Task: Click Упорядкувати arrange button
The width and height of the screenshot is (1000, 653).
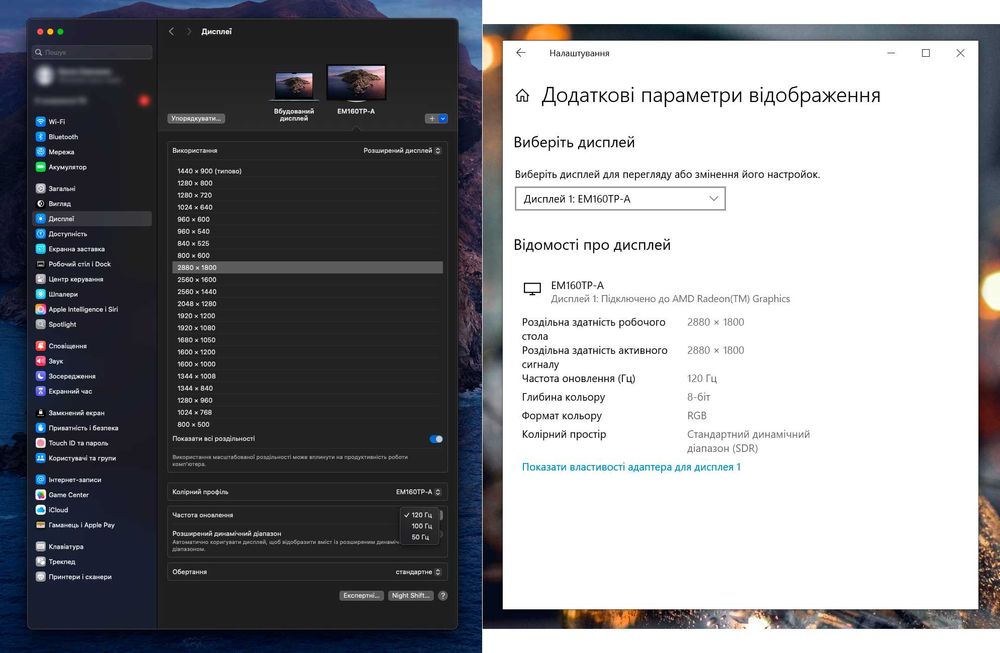Action: [196, 119]
